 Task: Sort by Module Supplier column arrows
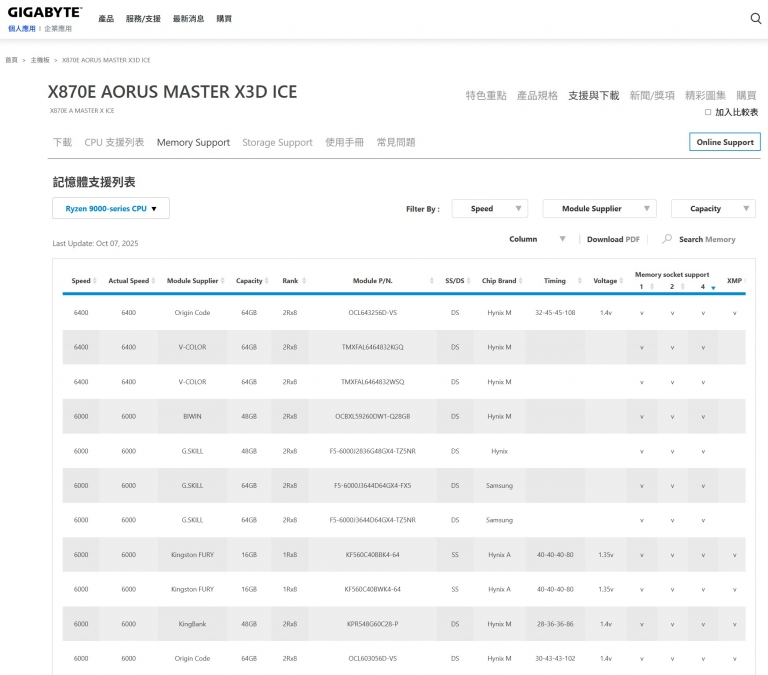click(223, 281)
